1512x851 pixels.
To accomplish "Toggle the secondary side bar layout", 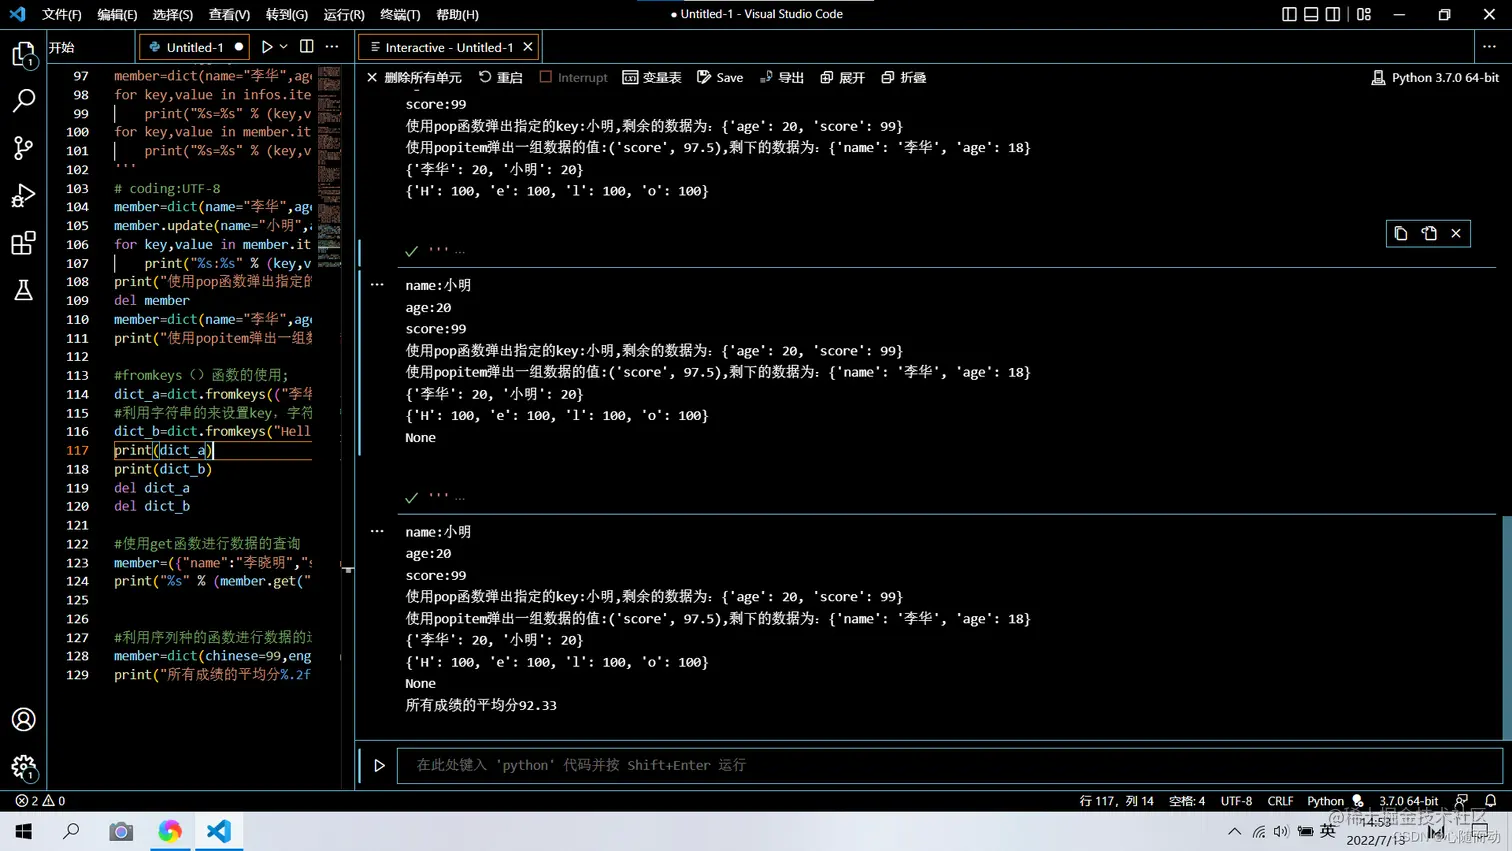I will click(x=1333, y=14).
